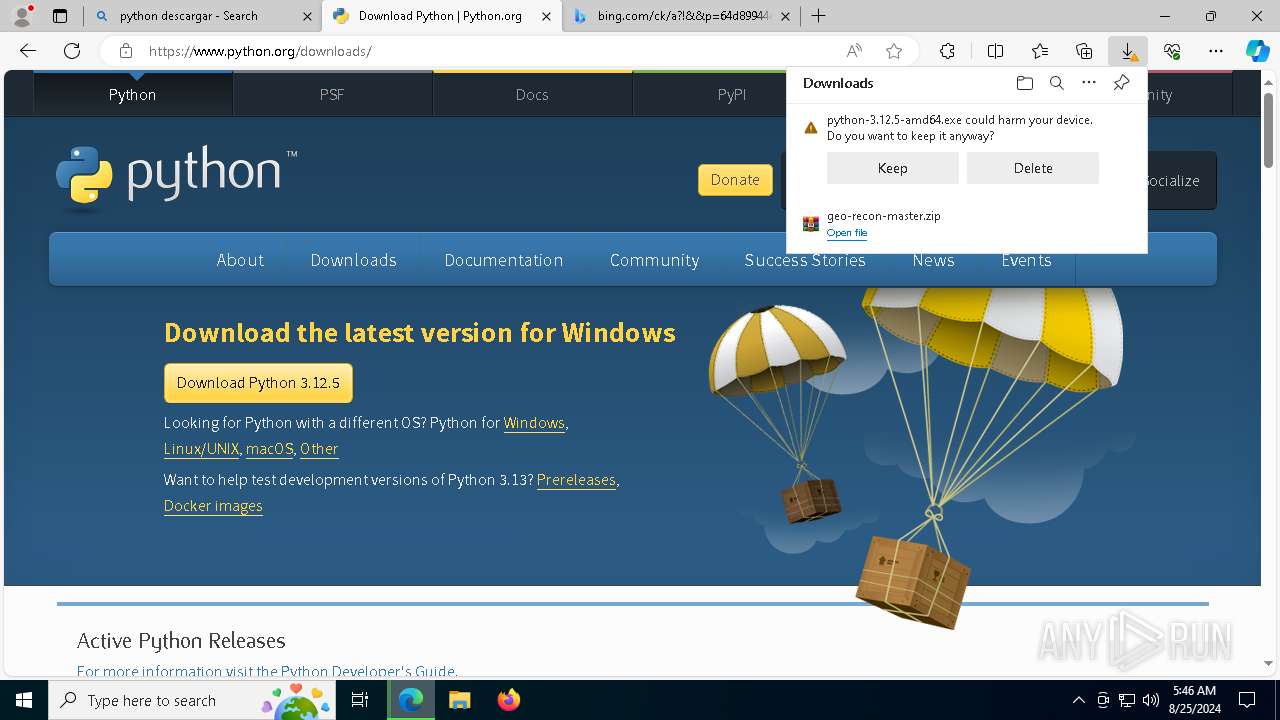Click the Edge taskbar icon
The width and height of the screenshot is (1280, 720).
click(x=411, y=700)
